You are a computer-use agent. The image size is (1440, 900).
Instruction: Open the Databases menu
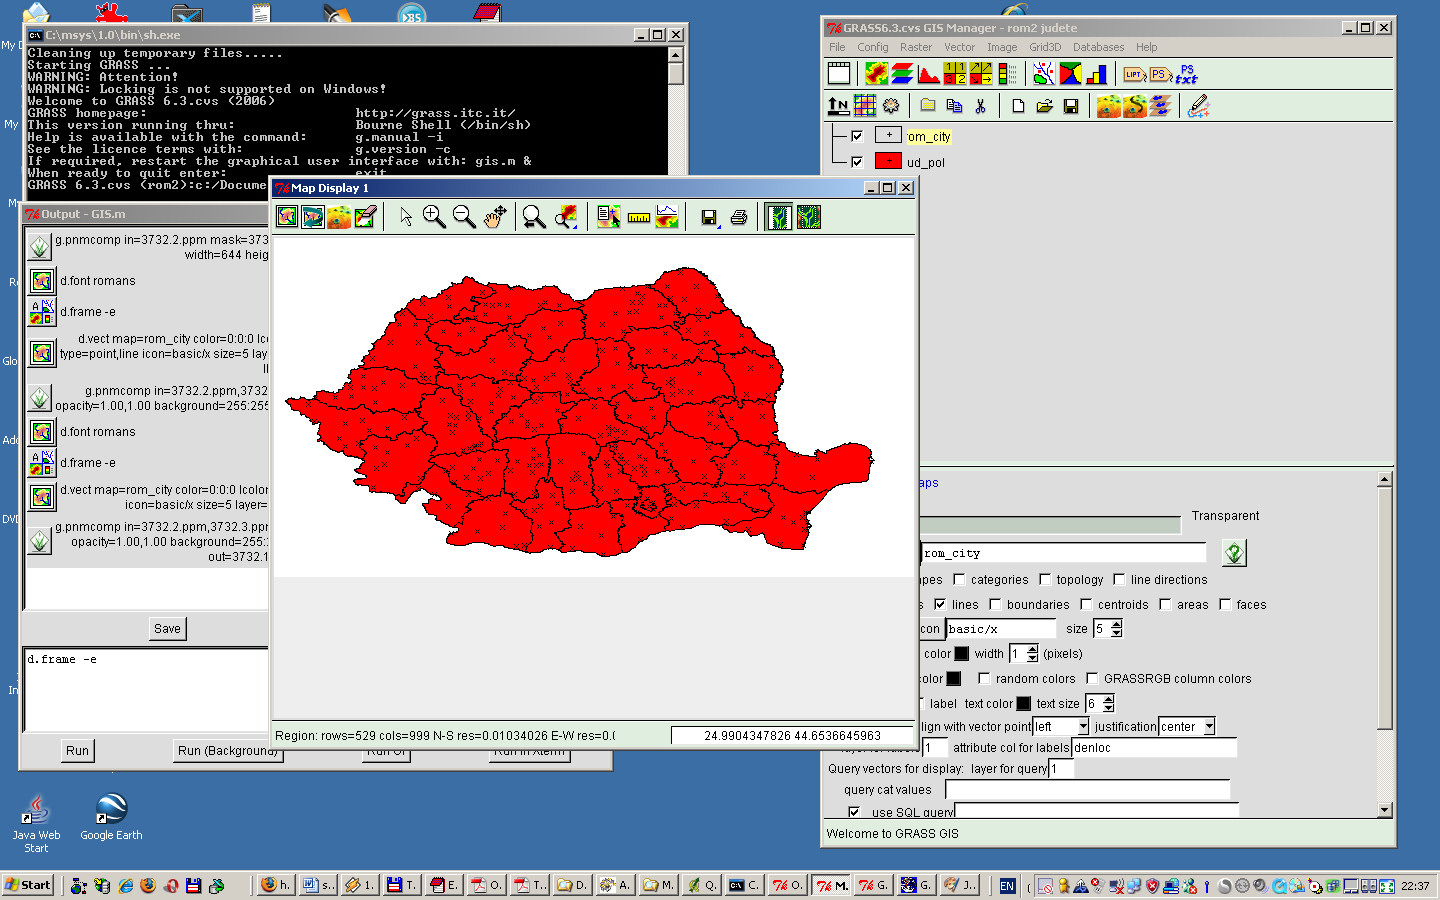(x=1098, y=47)
